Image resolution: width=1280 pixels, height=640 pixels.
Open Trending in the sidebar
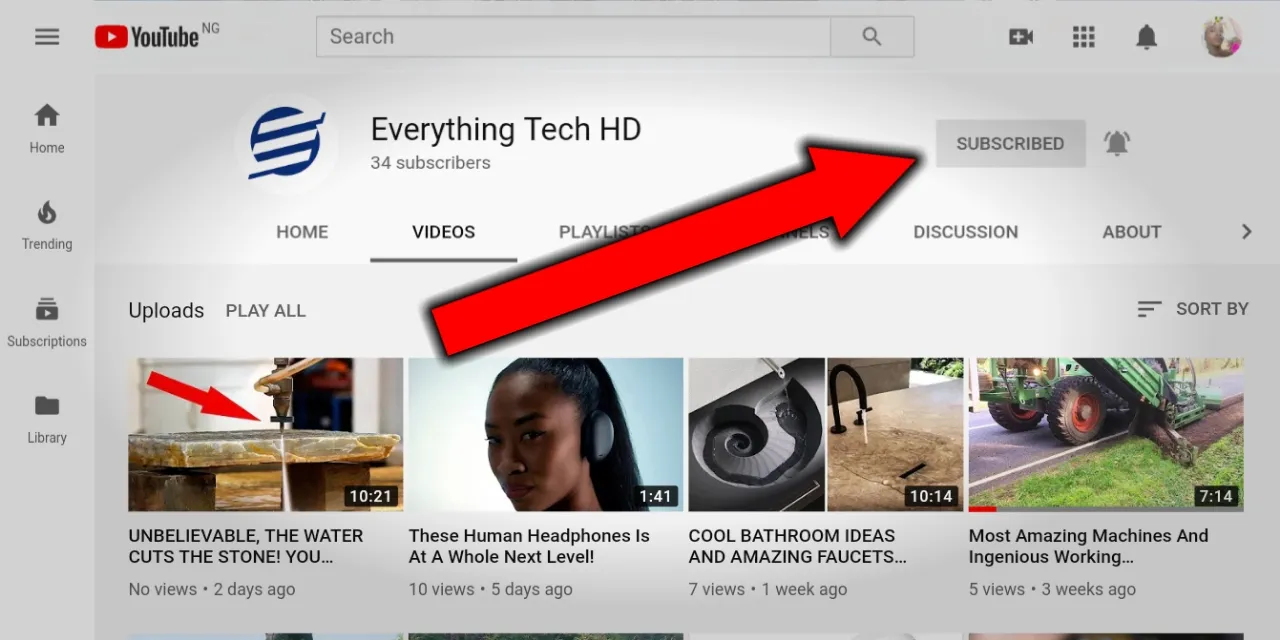click(47, 226)
